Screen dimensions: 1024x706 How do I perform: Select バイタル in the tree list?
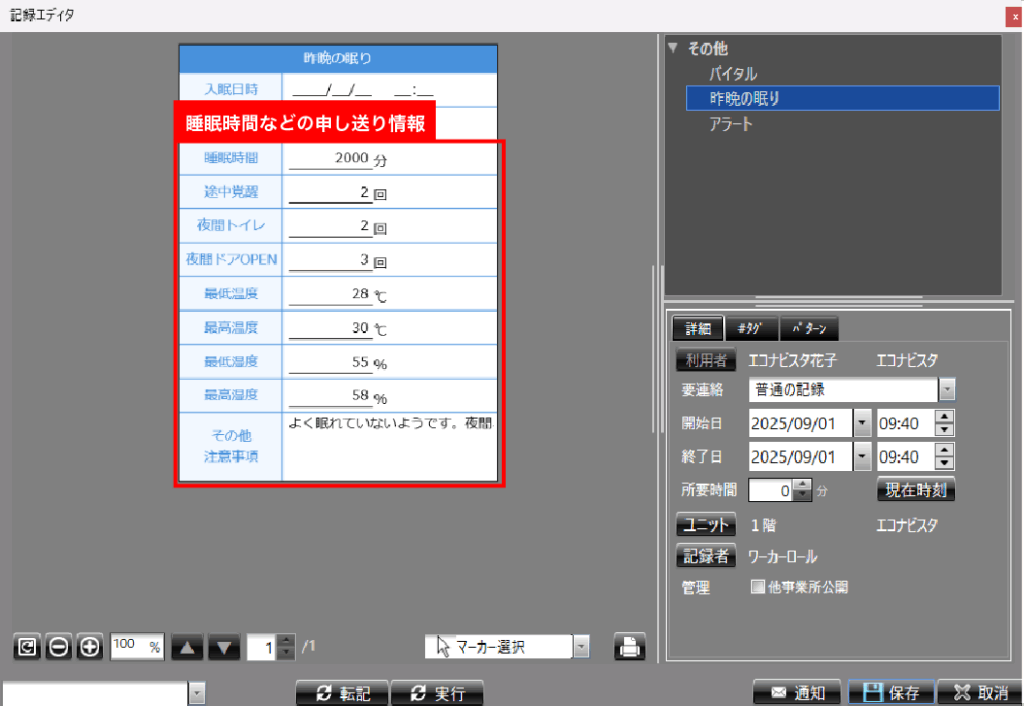(733, 73)
